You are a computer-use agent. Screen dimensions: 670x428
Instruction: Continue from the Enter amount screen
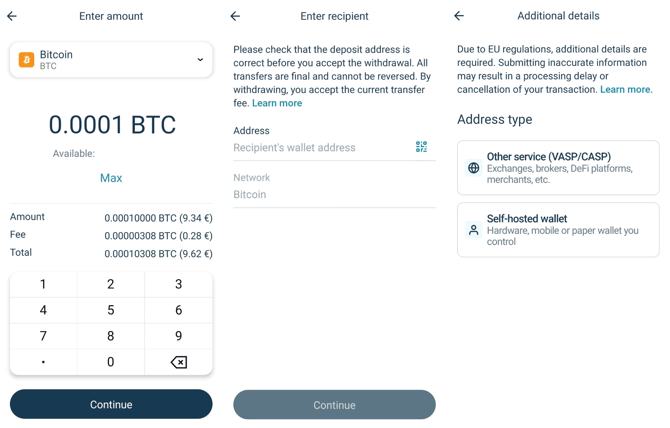[x=111, y=404]
